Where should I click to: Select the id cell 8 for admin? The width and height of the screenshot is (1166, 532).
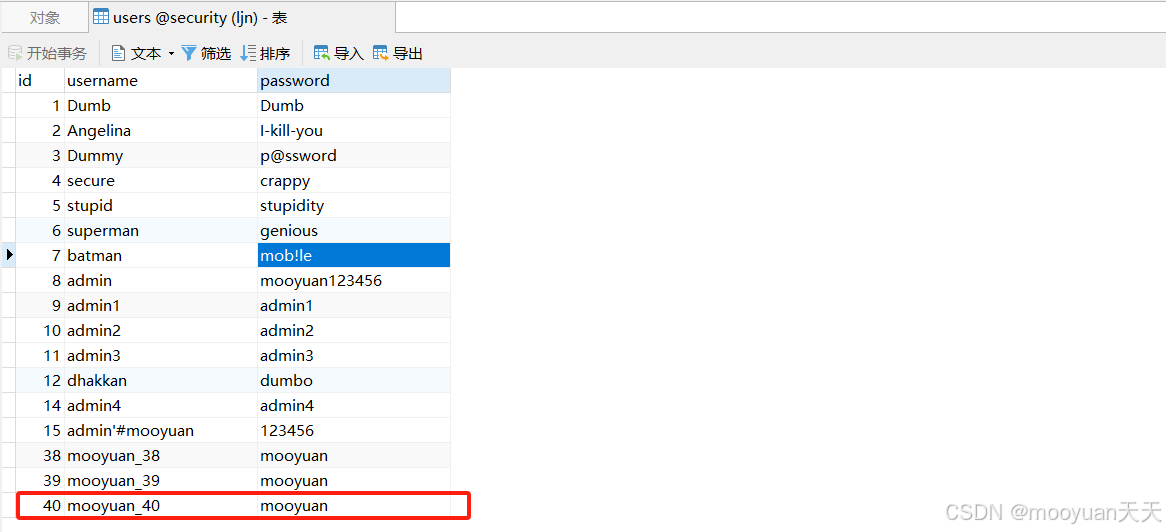[x=40, y=281]
